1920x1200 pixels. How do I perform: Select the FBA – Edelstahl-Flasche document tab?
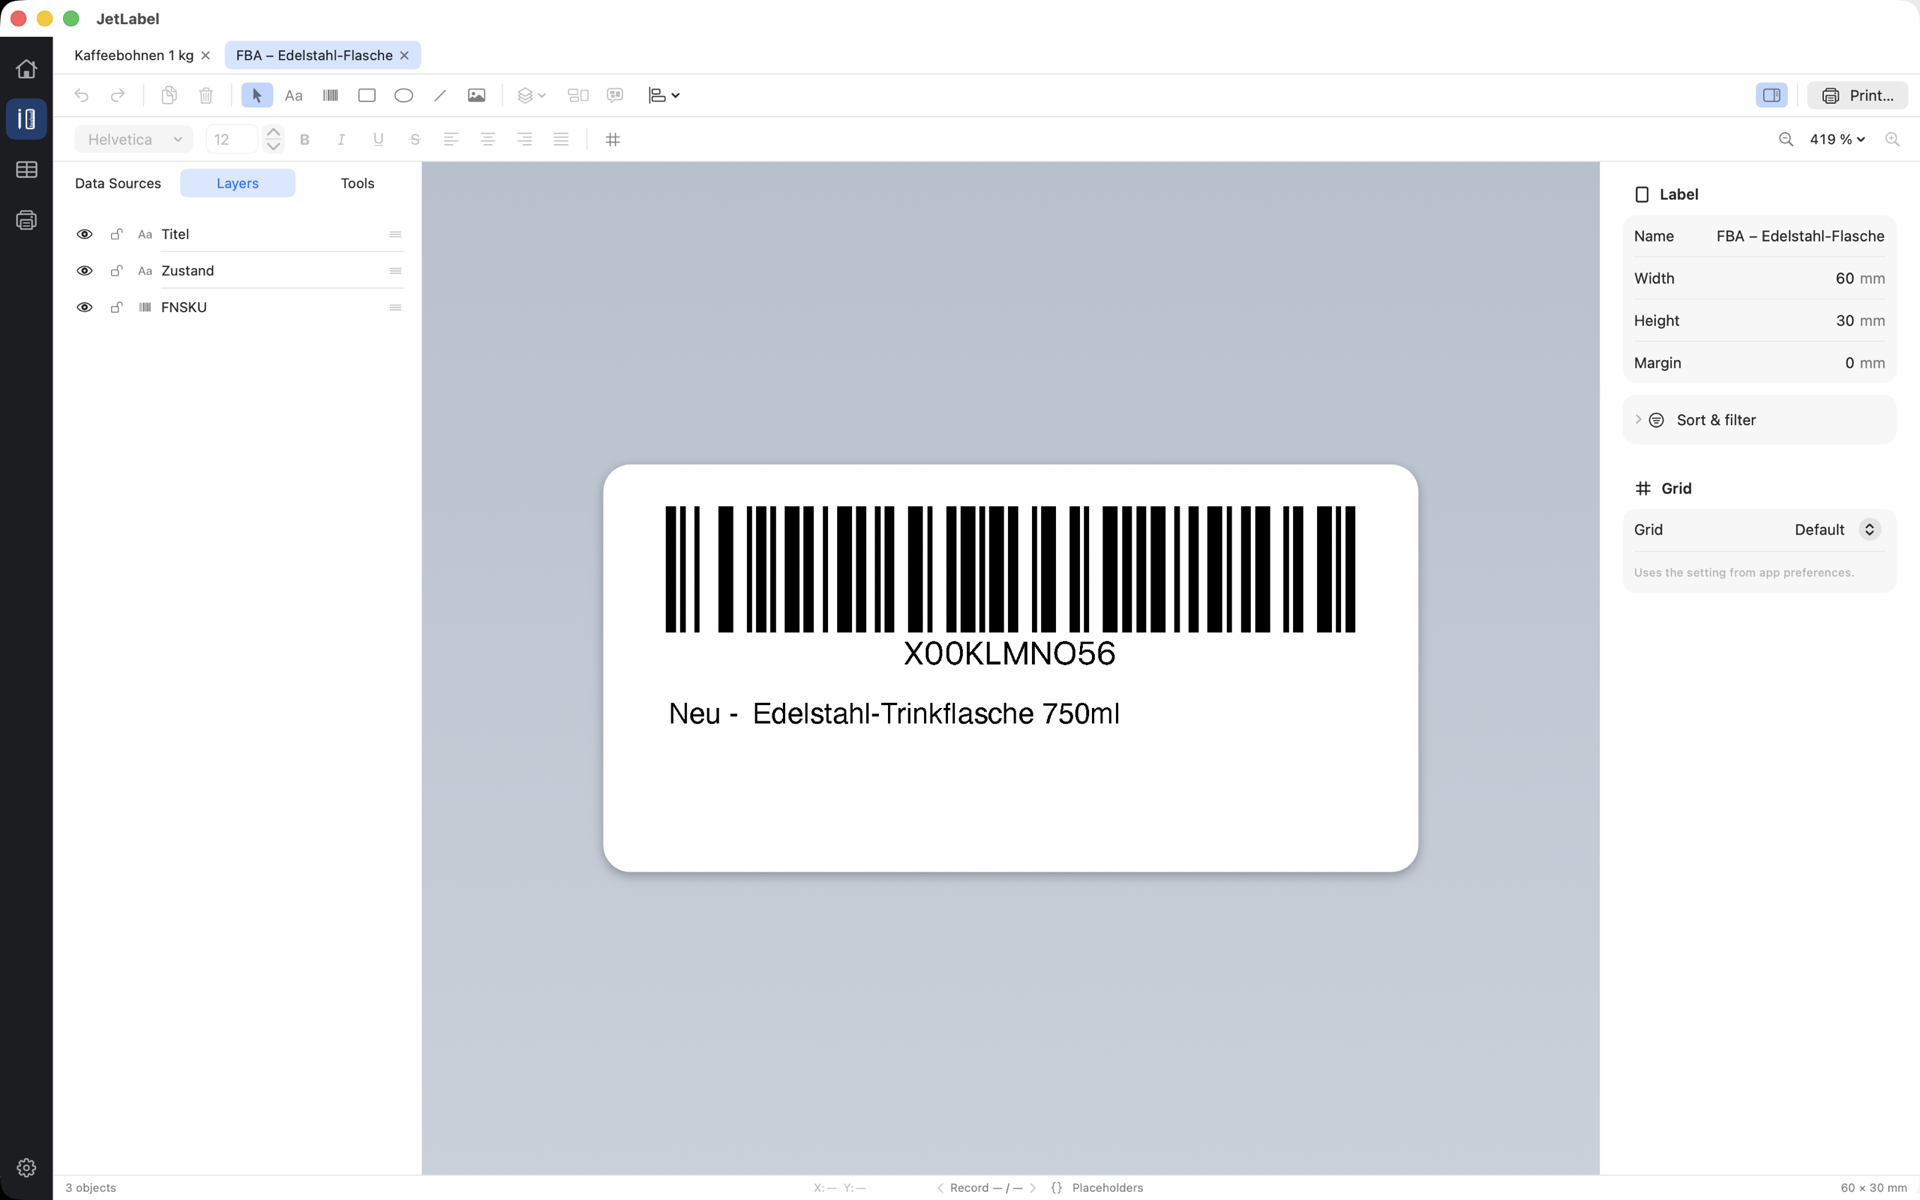[x=314, y=55]
